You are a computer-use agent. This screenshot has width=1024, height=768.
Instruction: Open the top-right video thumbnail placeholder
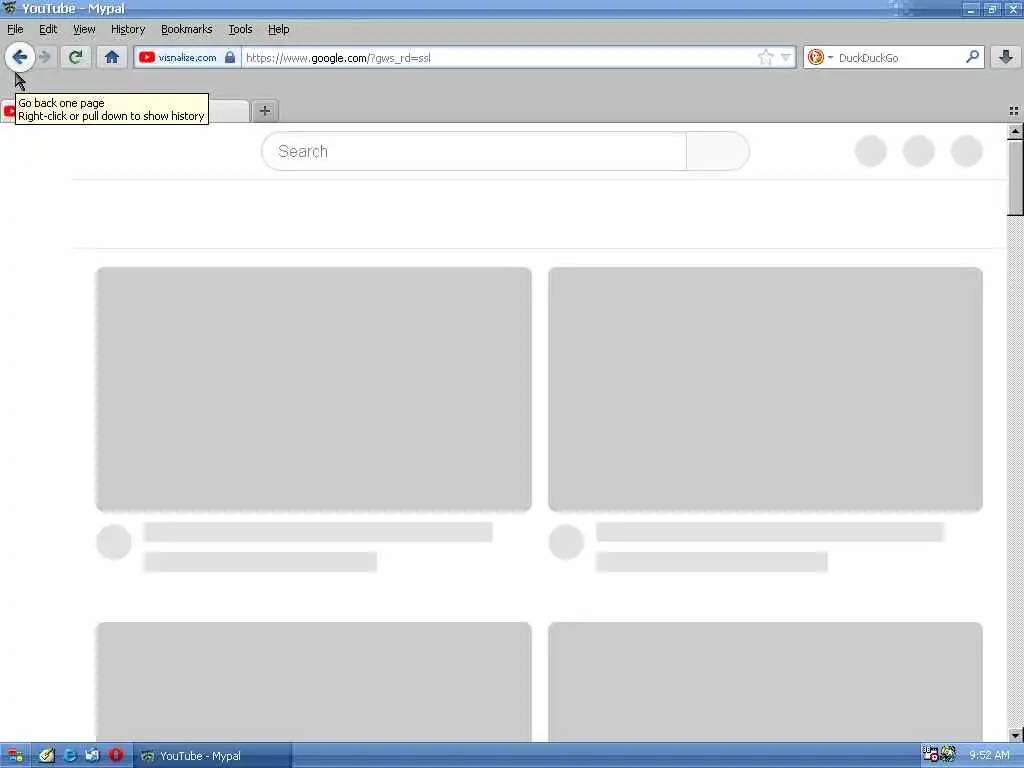pos(765,389)
